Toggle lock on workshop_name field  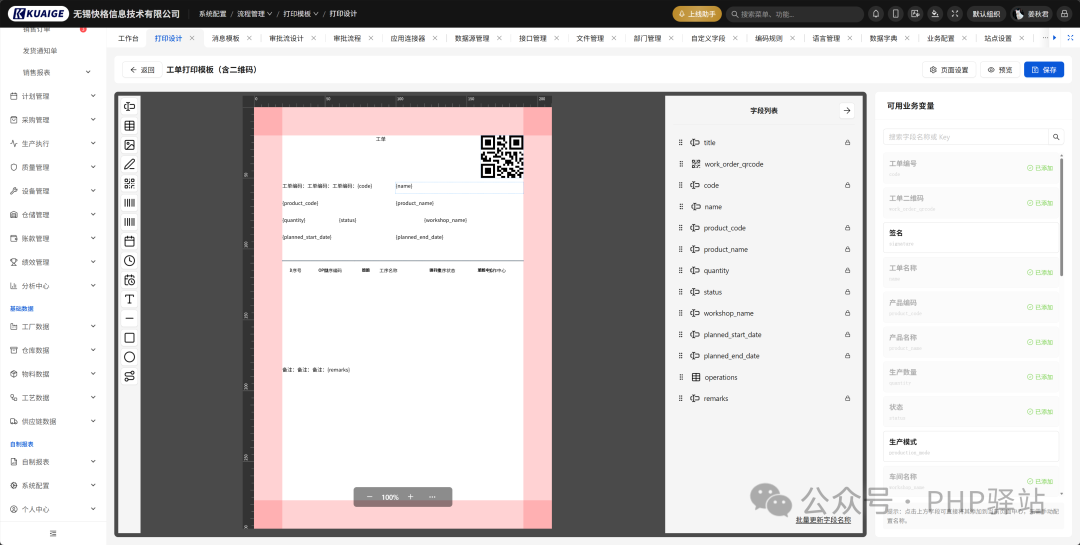point(847,313)
